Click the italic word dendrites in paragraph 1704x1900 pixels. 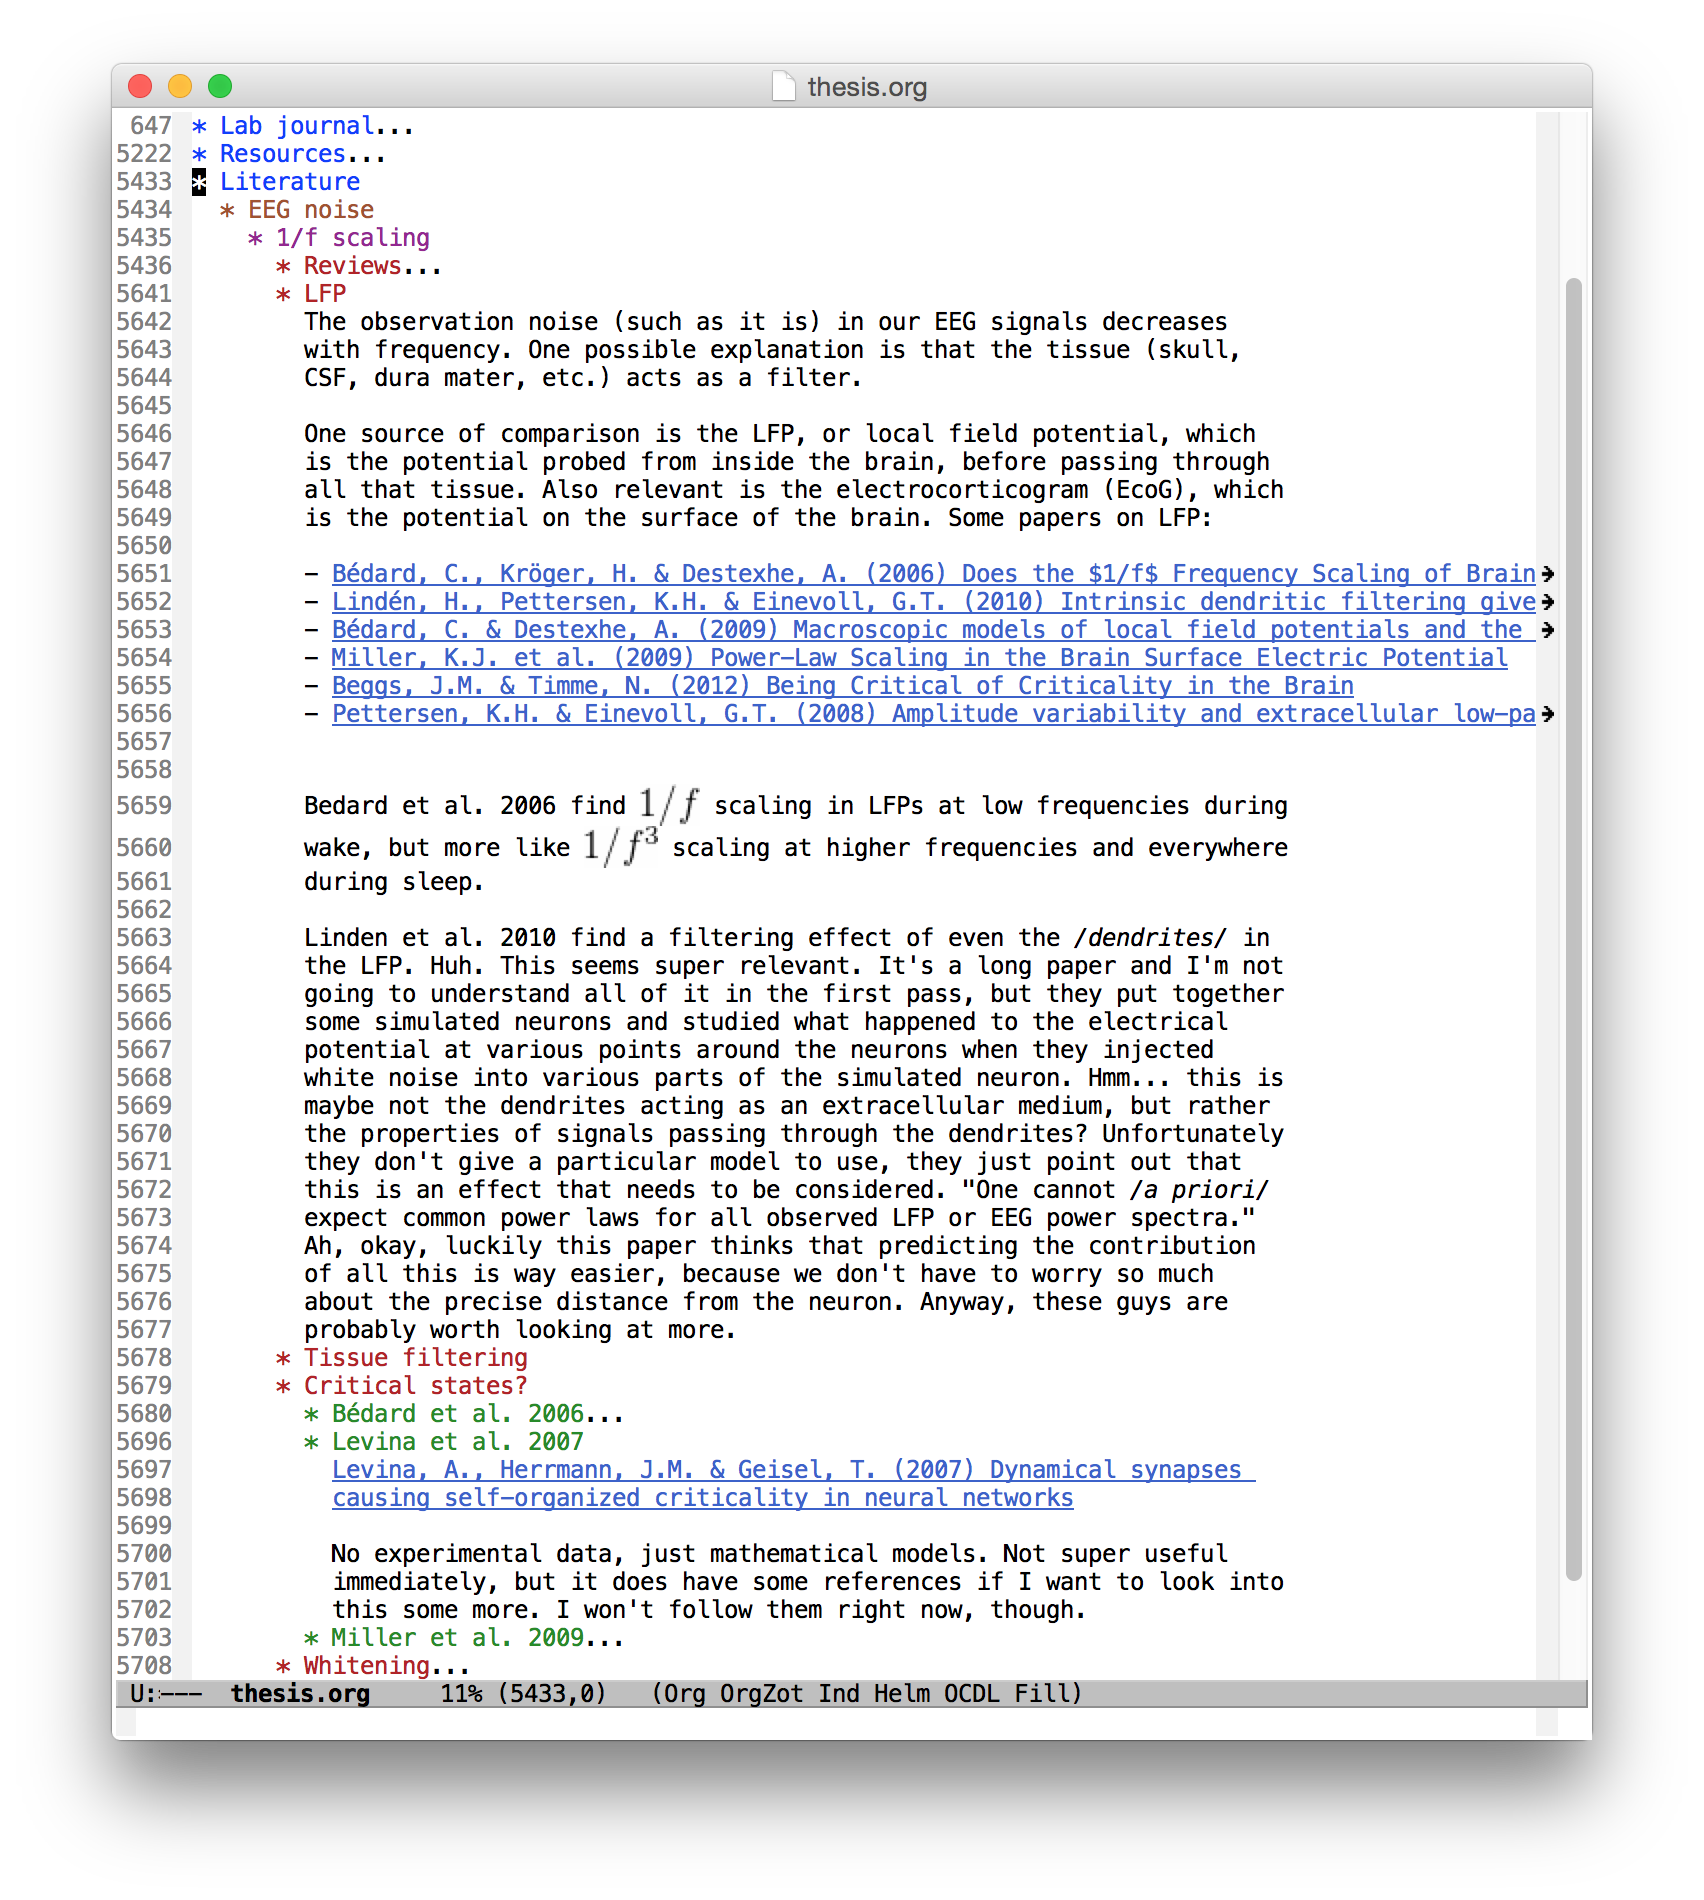tap(1150, 938)
